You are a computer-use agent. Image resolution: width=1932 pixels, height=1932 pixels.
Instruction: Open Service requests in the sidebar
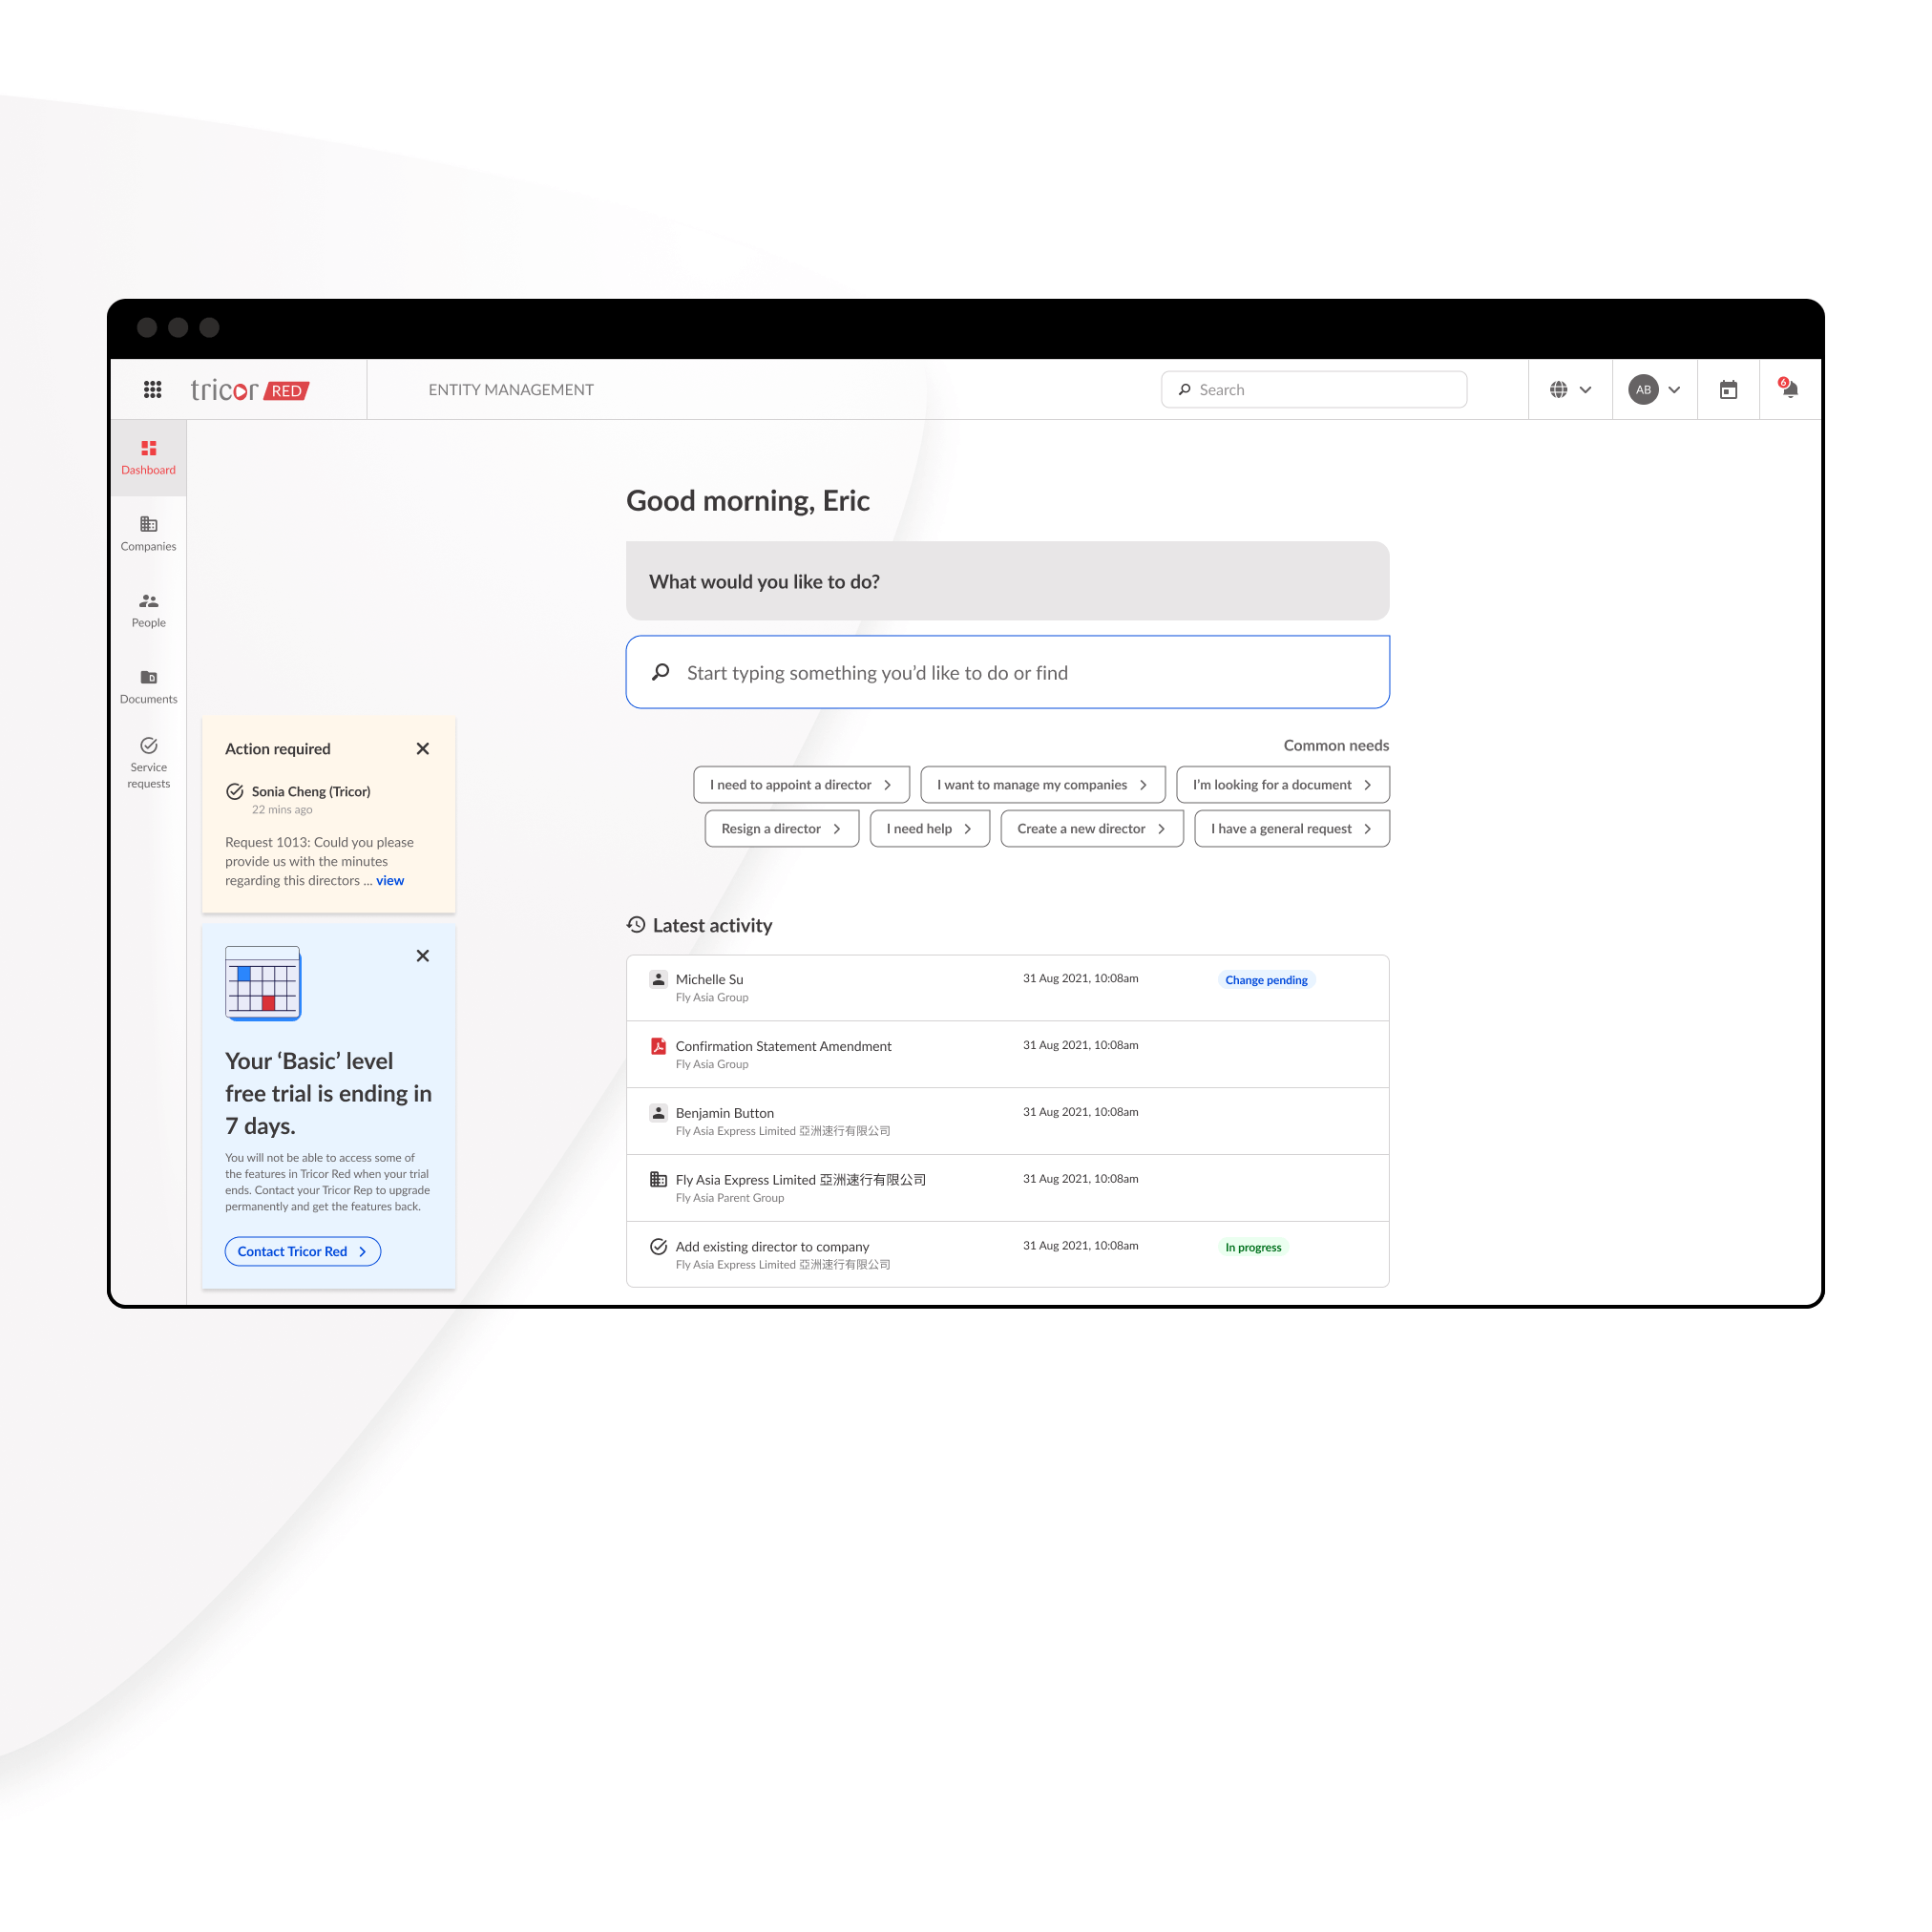pyautogui.click(x=148, y=763)
